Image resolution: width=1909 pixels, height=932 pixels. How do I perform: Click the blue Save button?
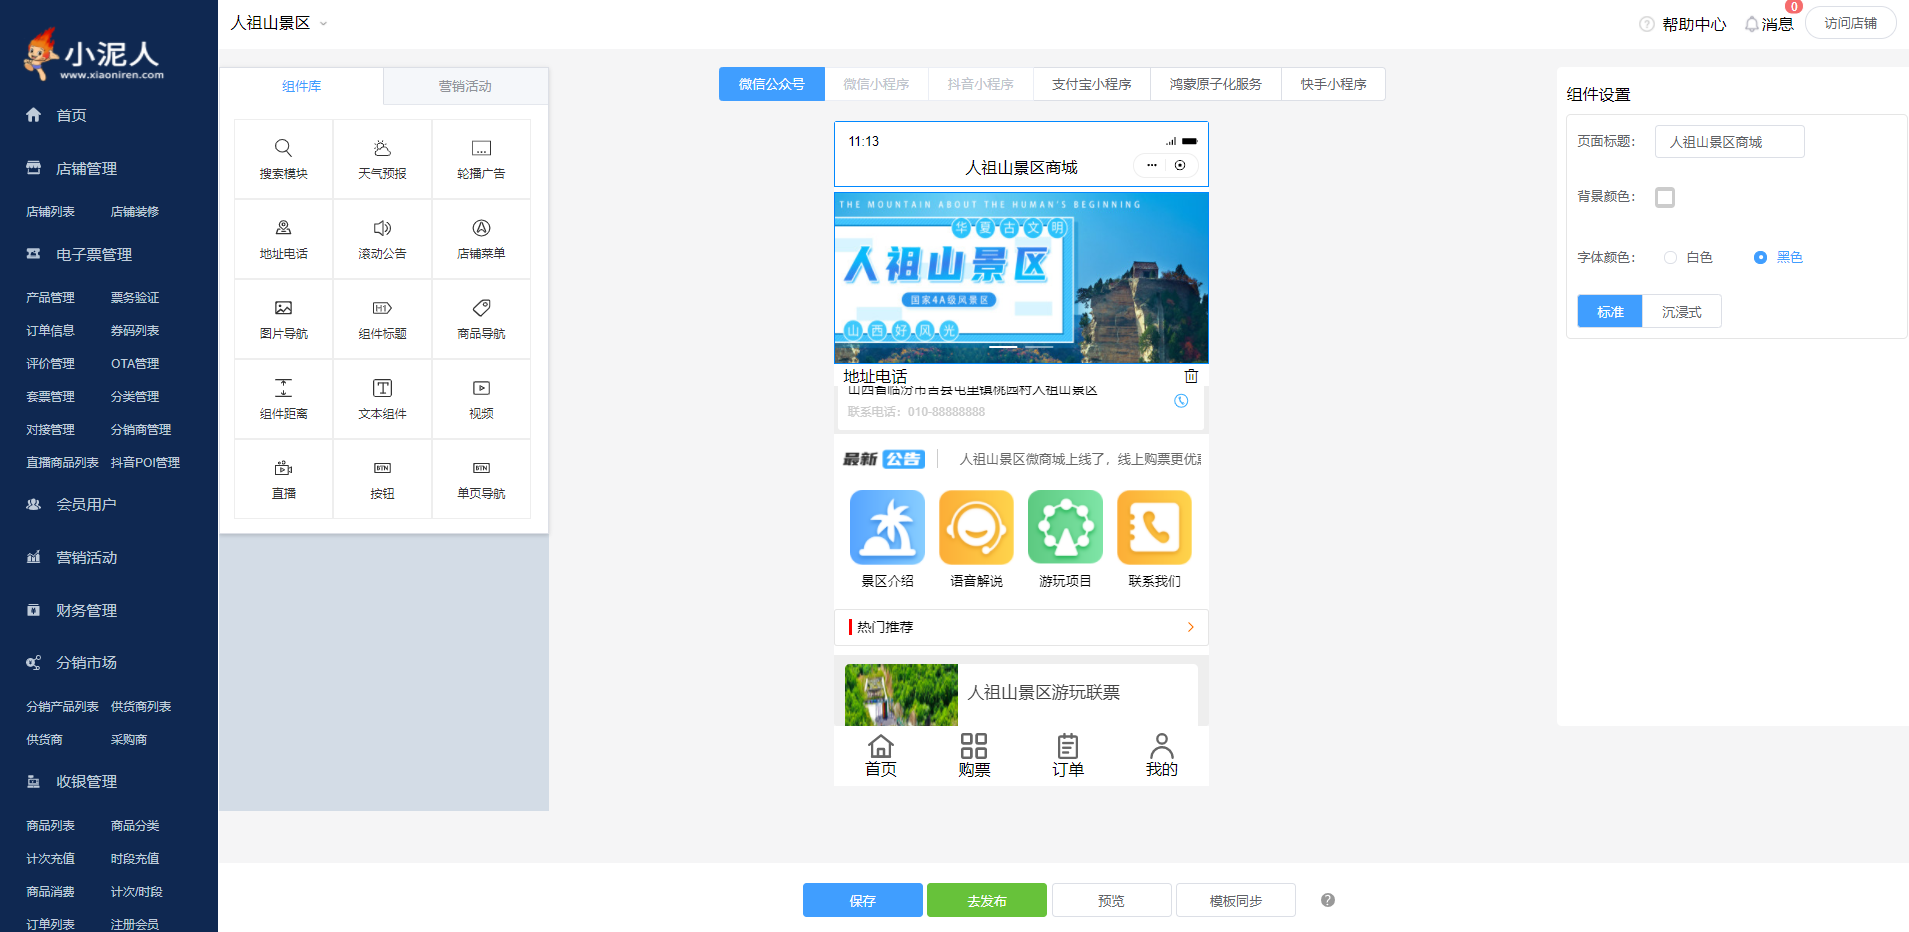click(862, 900)
